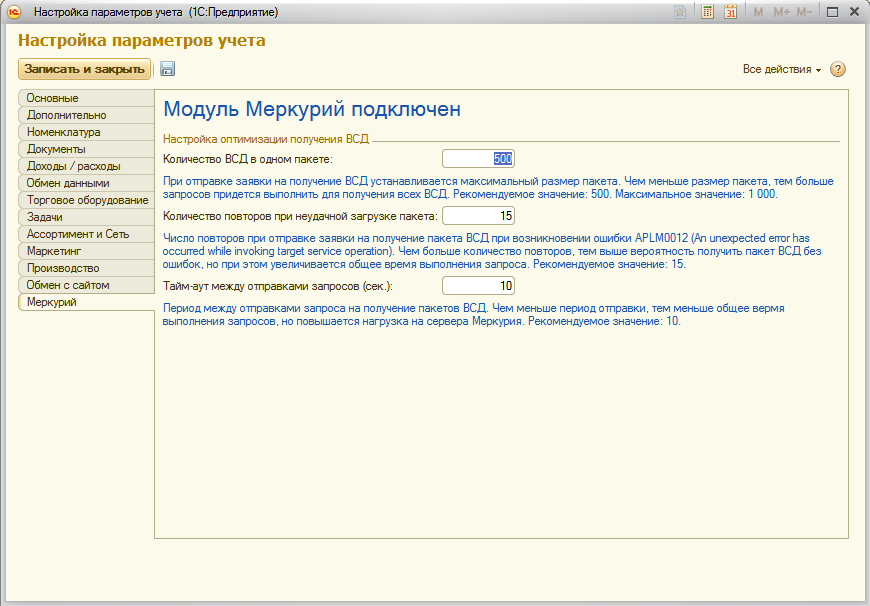
Task: Click the save diskette icon
Action: 167,69
